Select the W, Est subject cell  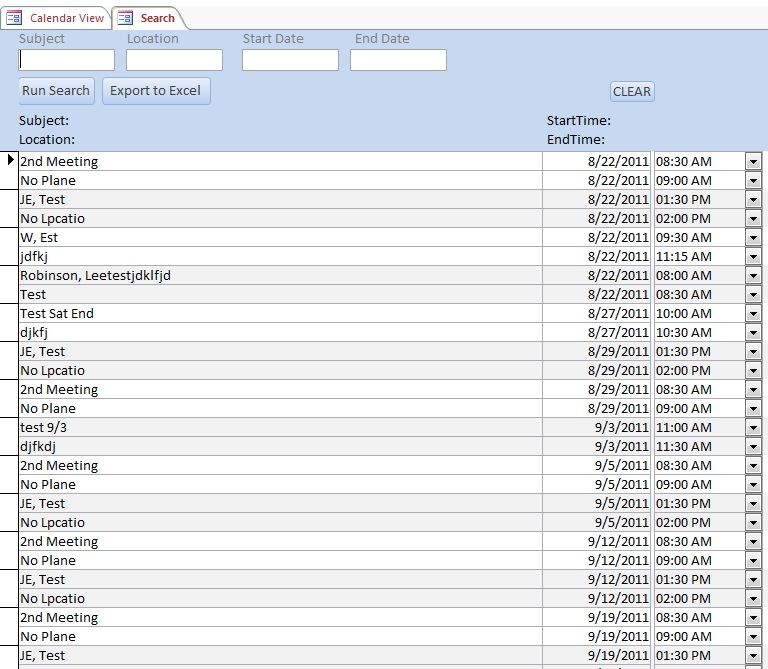click(280, 237)
